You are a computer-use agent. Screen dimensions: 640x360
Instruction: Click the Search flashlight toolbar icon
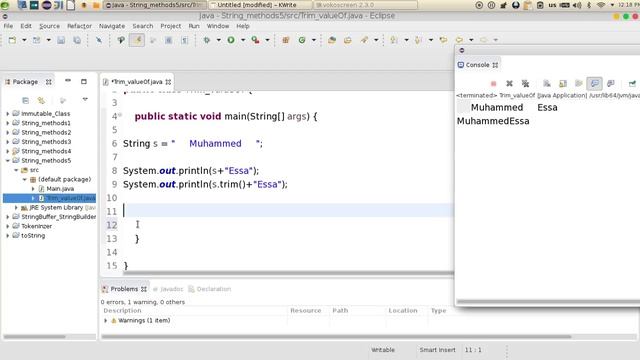(x=364, y=40)
